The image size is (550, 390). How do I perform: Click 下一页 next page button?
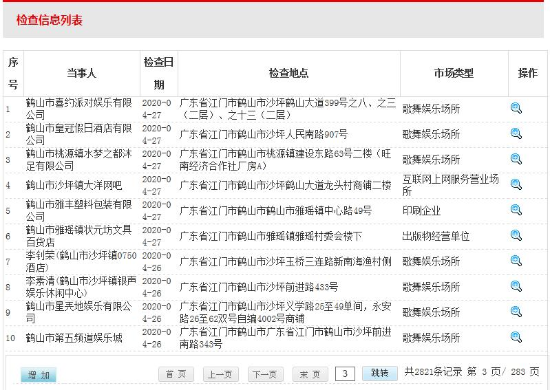tap(265, 374)
